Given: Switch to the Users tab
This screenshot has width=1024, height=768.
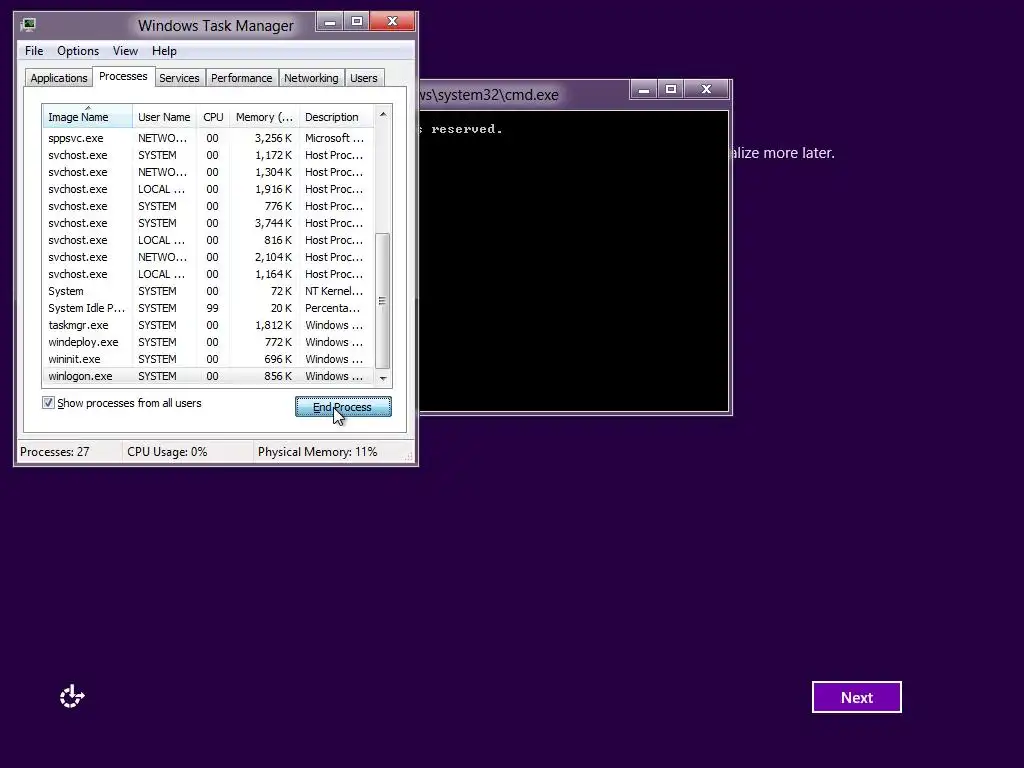Looking at the screenshot, I should (x=364, y=78).
